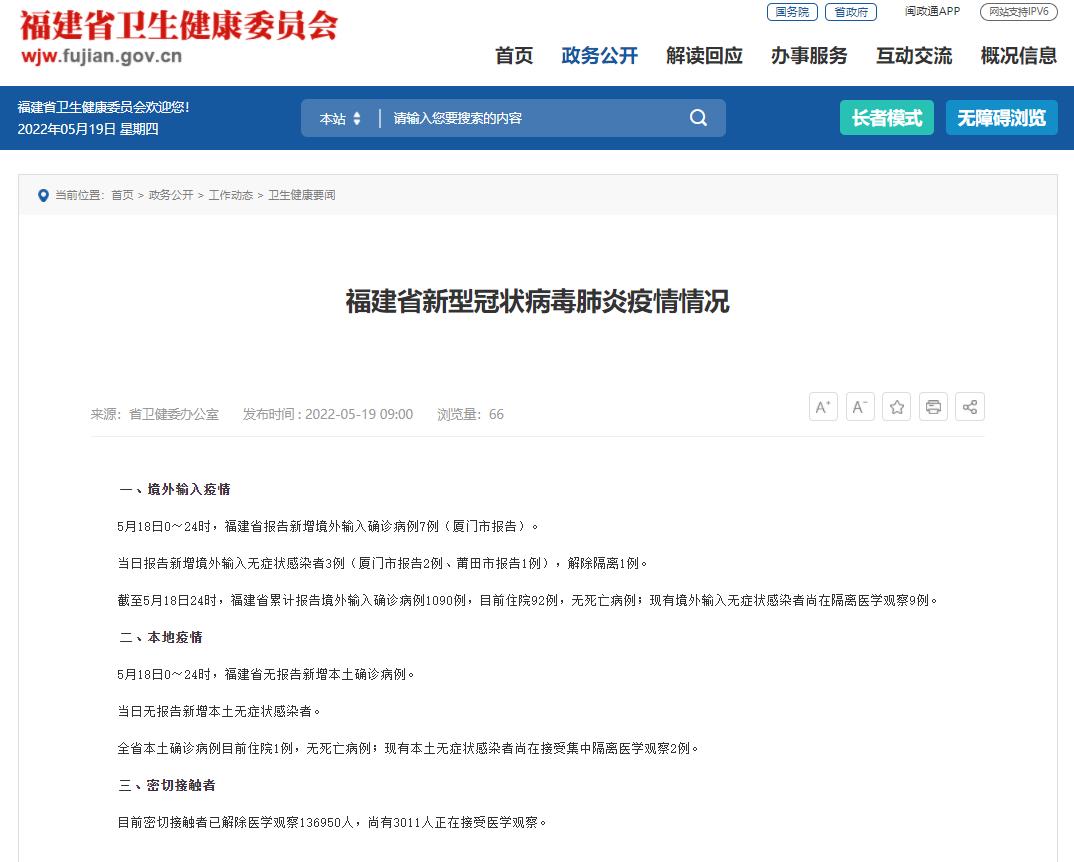Viewport: 1074px width, 862px height.
Task: Increase article font size with A+ icon
Action: (823, 407)
